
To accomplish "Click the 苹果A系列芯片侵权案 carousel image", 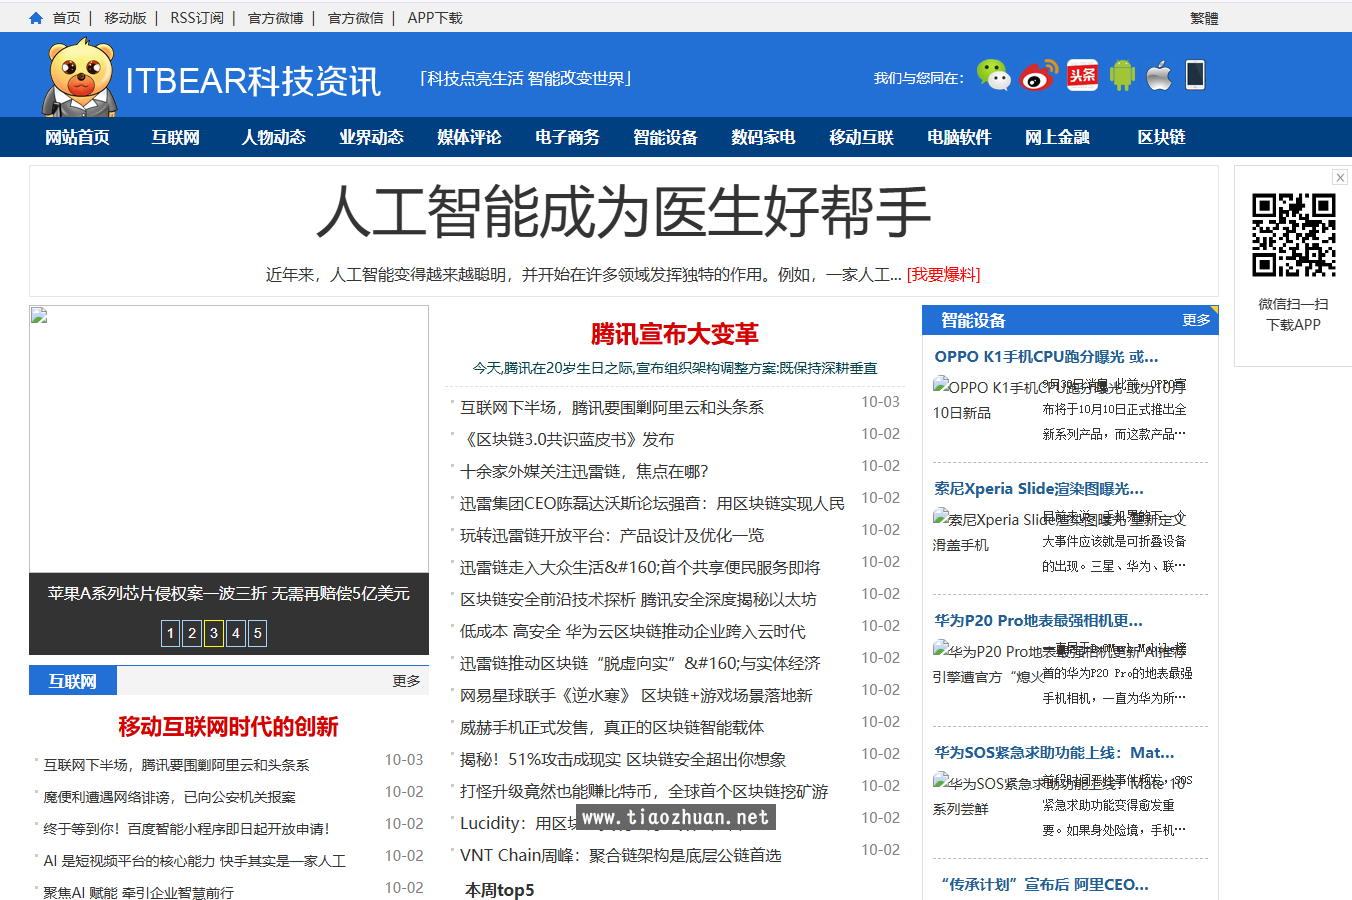I will [228, 440].
